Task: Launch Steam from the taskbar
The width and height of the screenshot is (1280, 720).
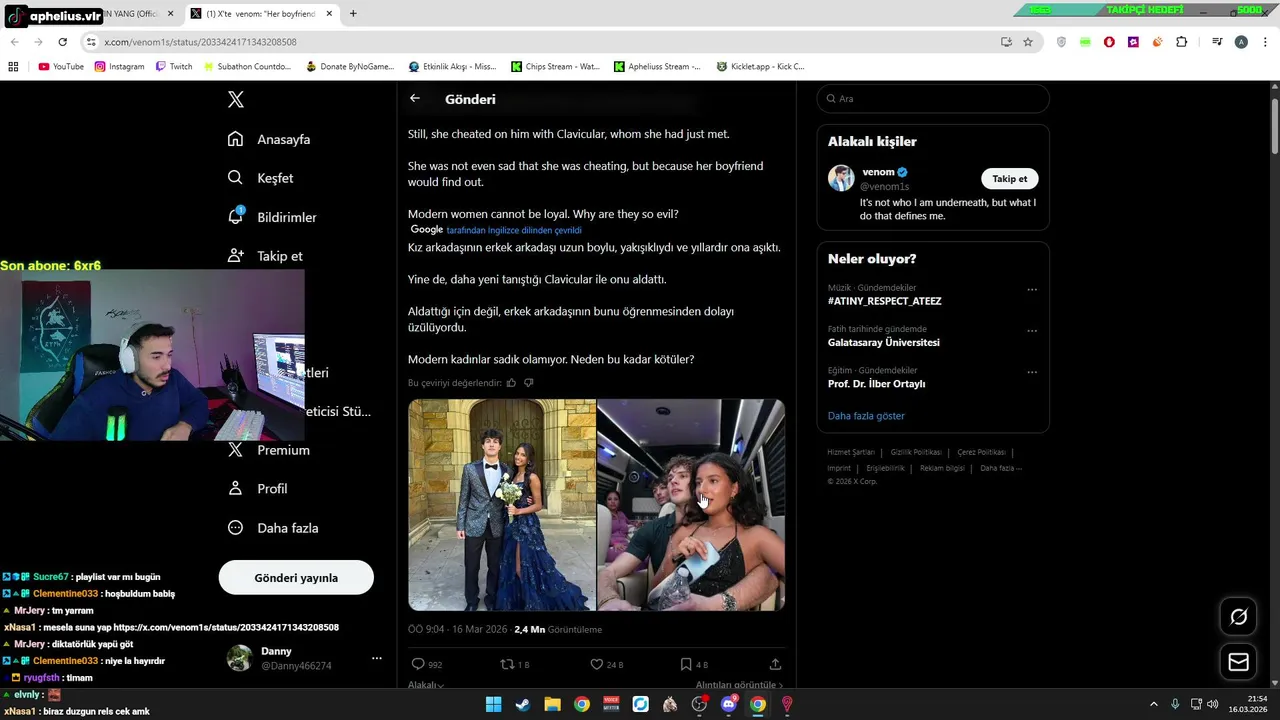Action: (x=522, y=704)
